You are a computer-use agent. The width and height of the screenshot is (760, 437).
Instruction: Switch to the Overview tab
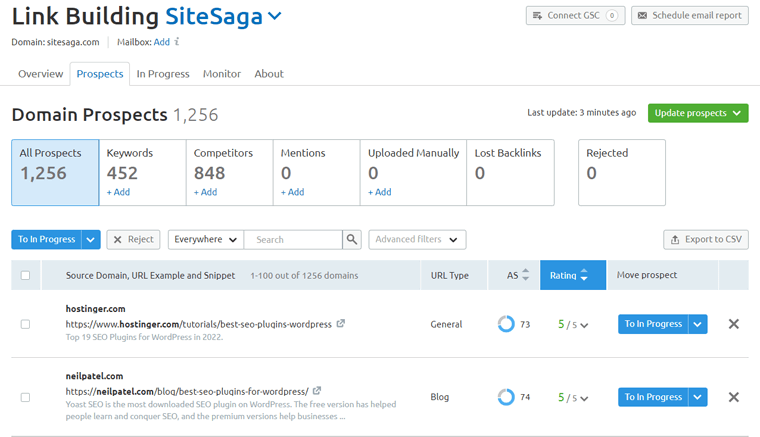point(41,74)
